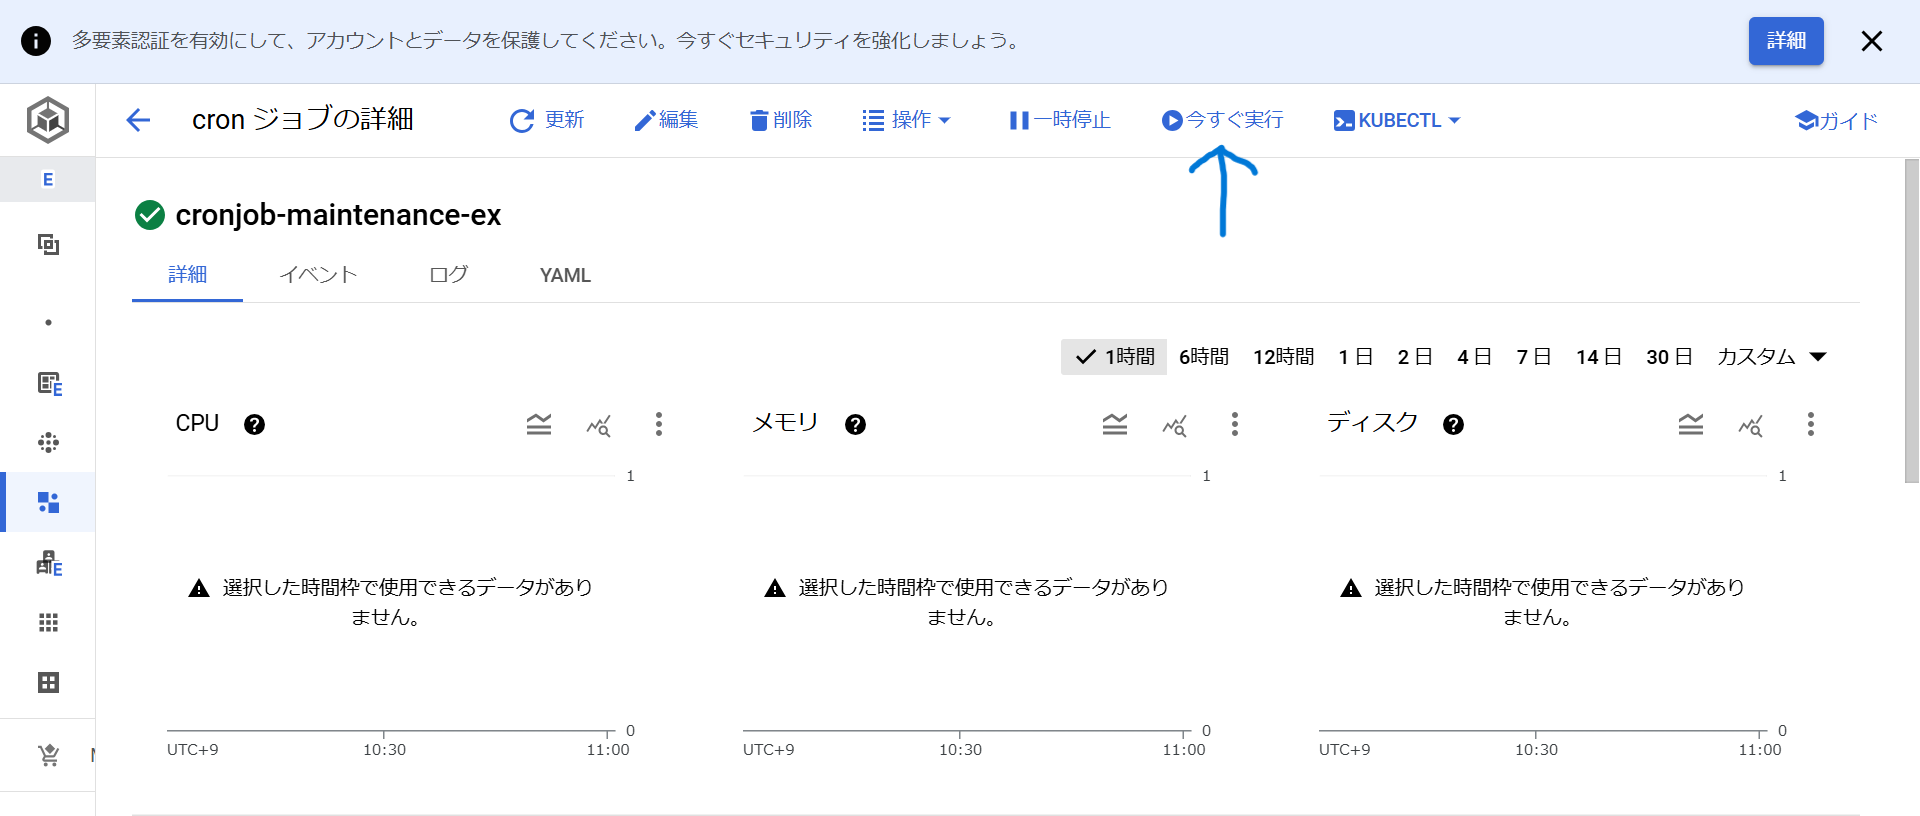
Task: Open the 操作 actions dropdown
Action: click(906, 120)
